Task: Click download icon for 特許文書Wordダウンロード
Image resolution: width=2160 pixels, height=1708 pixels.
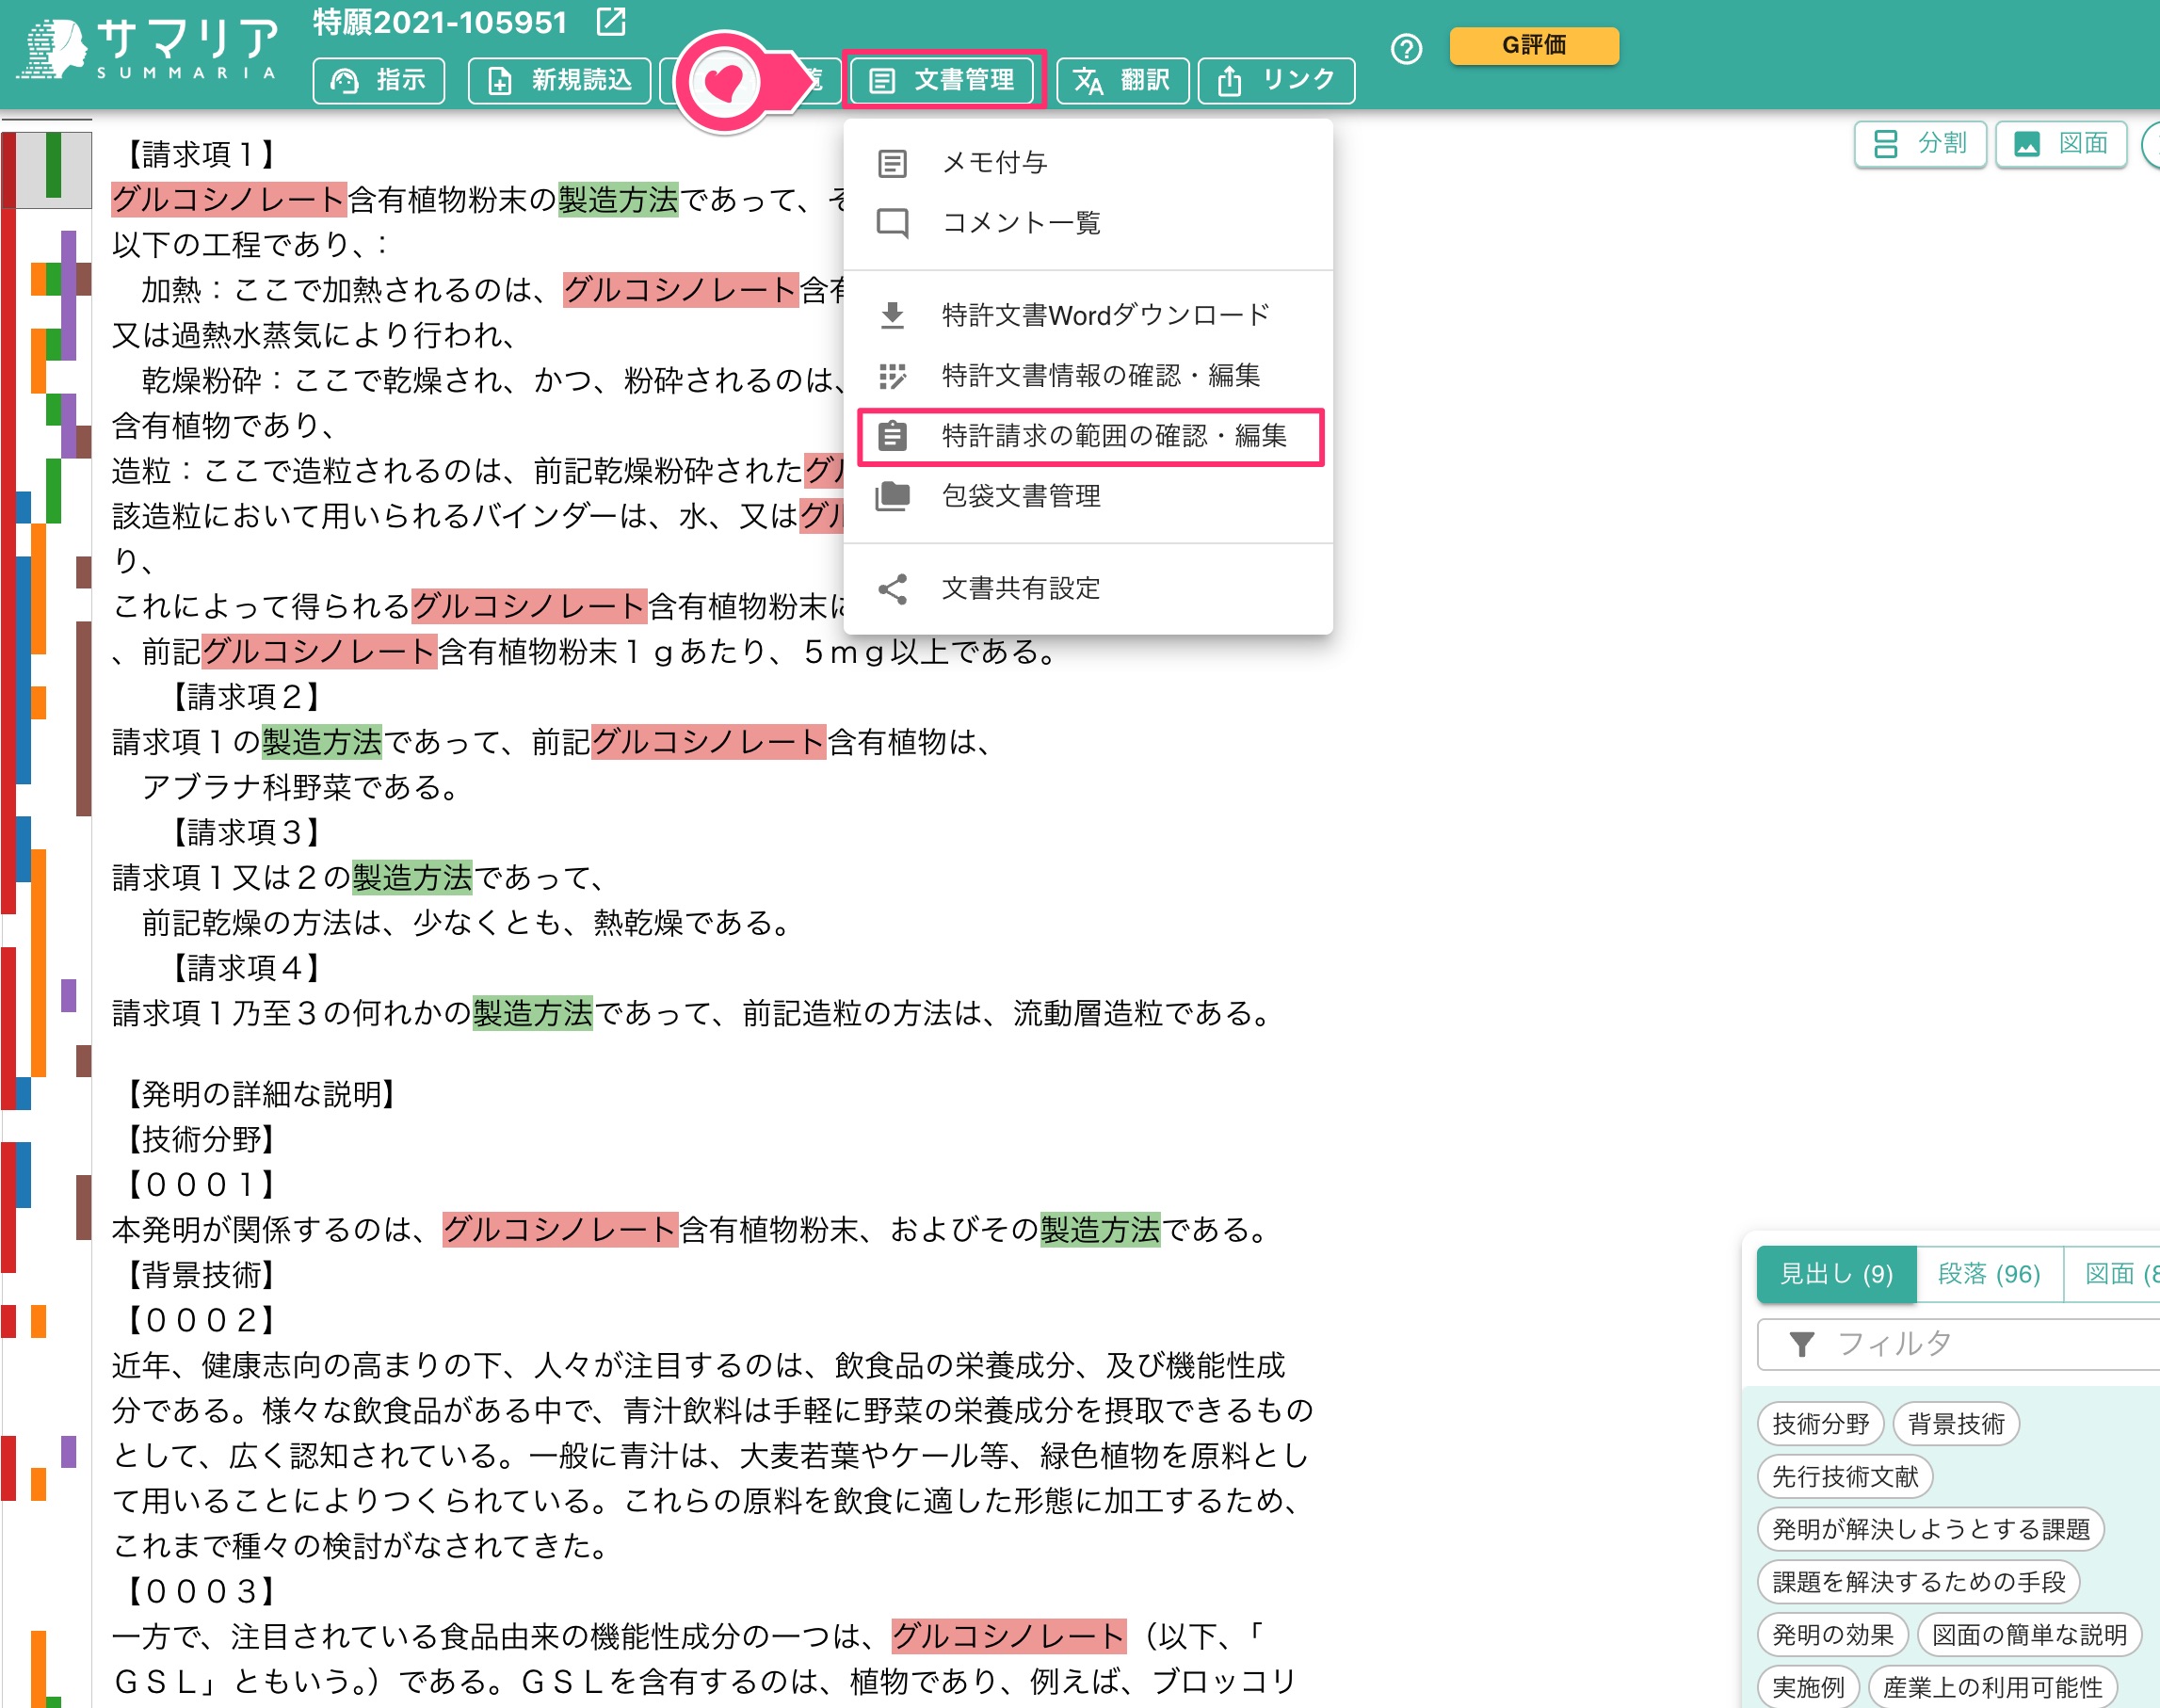Action: click(x=892, y=316)
